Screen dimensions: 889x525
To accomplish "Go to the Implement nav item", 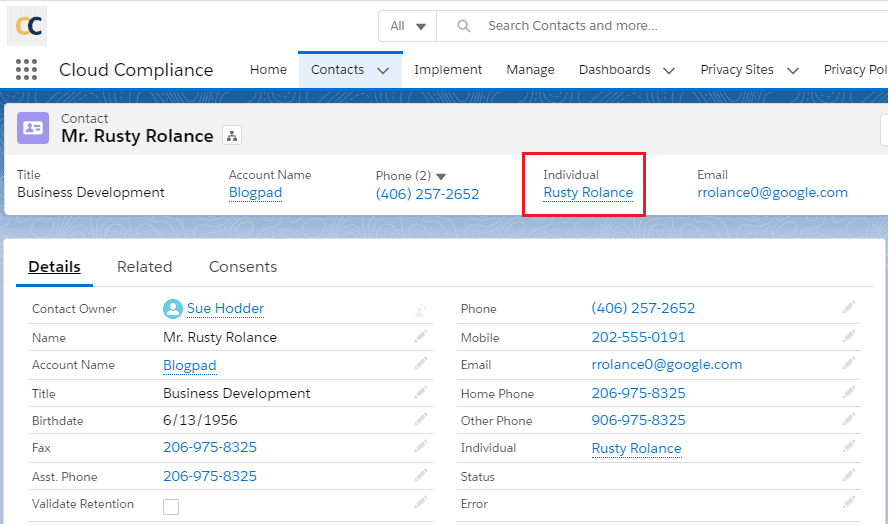I will [448, 70].
